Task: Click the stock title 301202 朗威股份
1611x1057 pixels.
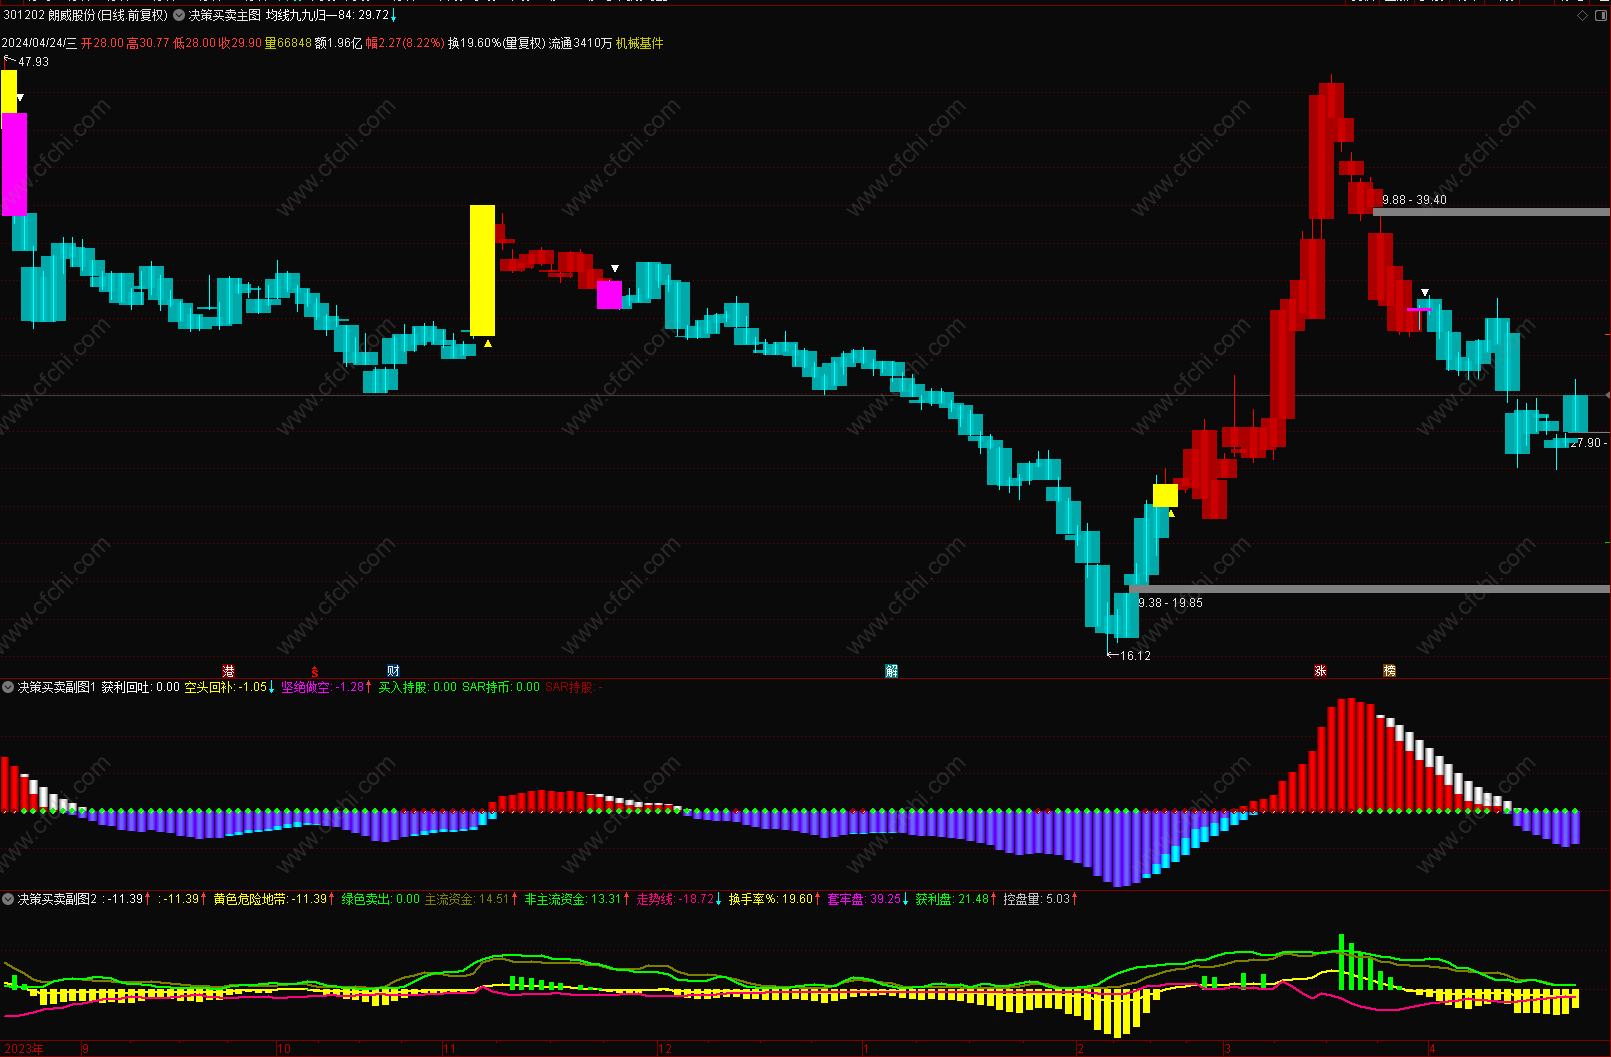Action: click(85, 16)
